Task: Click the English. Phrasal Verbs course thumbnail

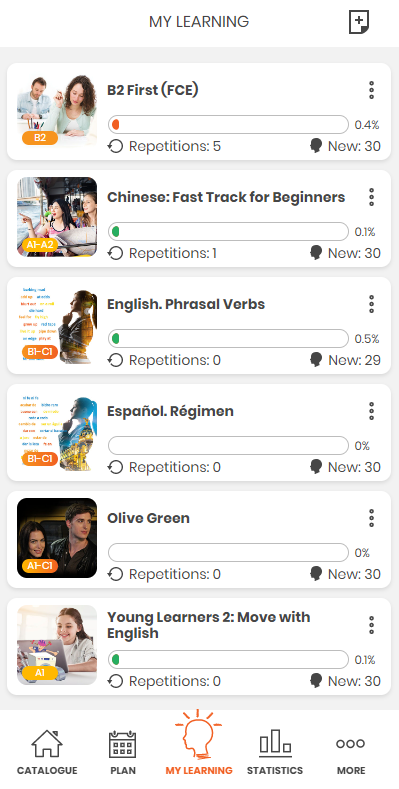Action: pos(57,326)
